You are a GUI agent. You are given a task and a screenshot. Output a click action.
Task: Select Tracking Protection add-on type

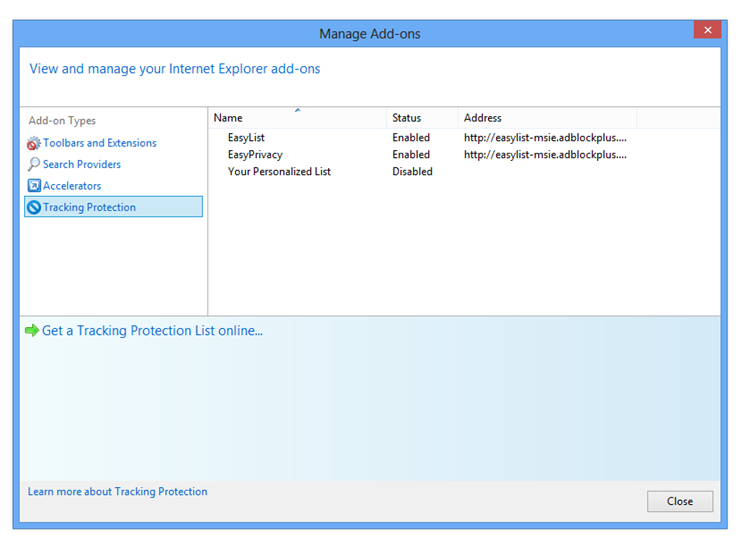[x=114, y=207]
